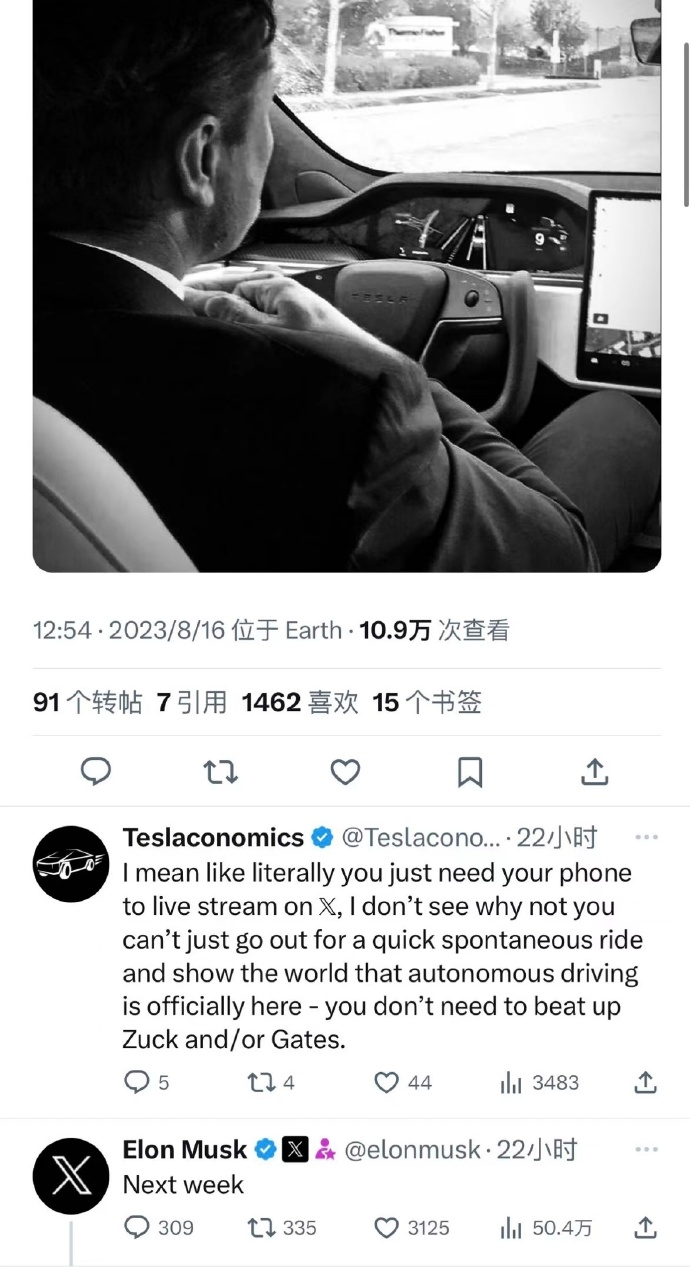Share the main post

[x=594, y=771]
